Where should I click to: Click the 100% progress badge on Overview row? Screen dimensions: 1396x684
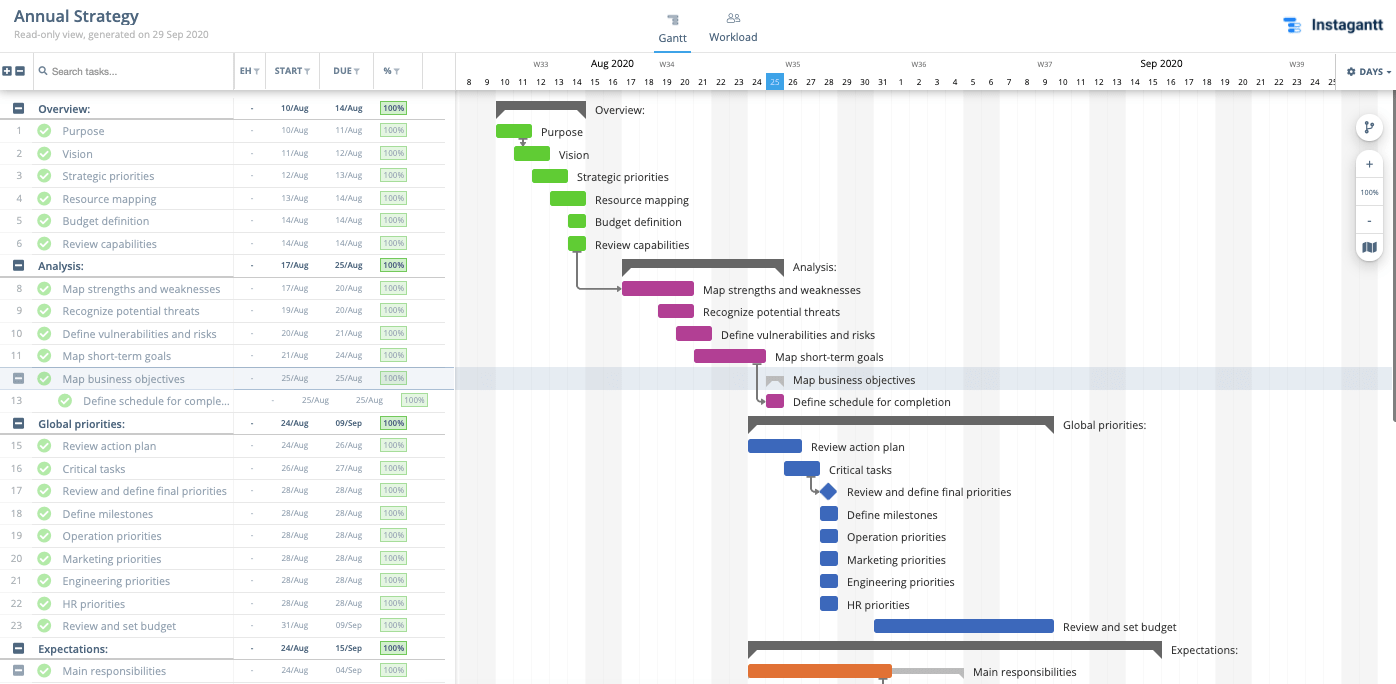pyautogui.click(x=393, y=108)
